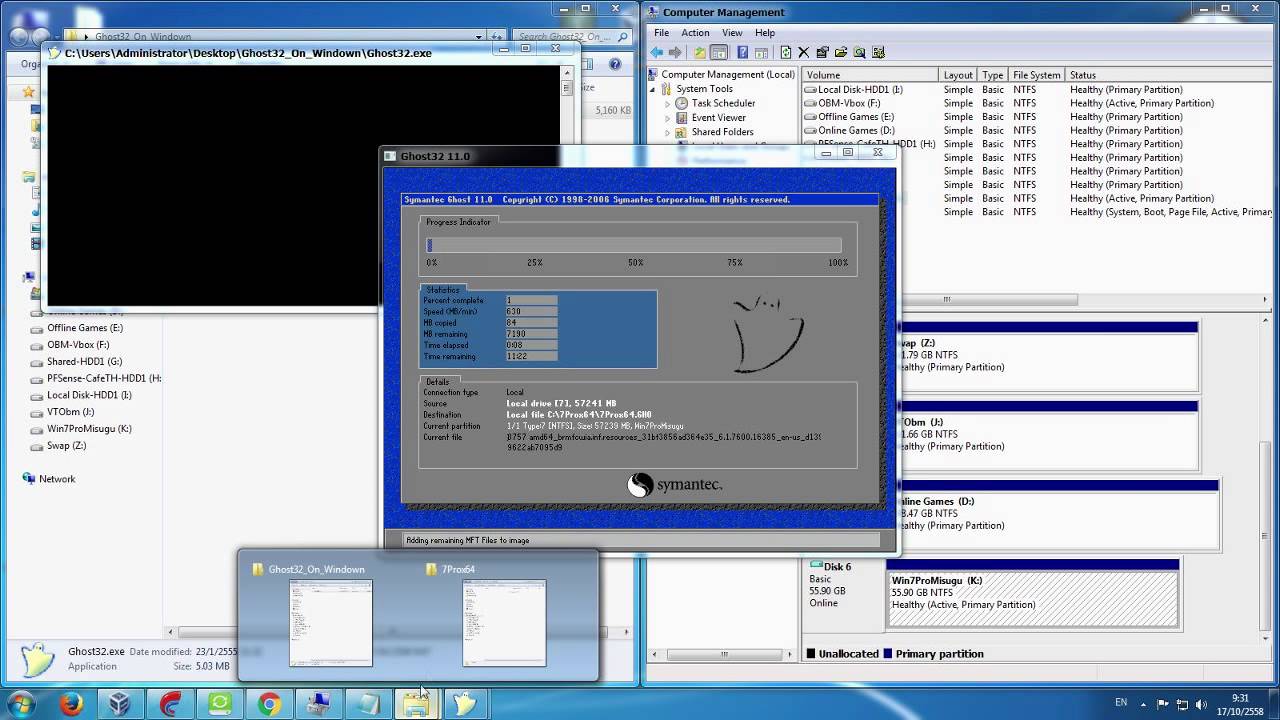
Task: Click the EN language indicator
Action: point(1121,704)
